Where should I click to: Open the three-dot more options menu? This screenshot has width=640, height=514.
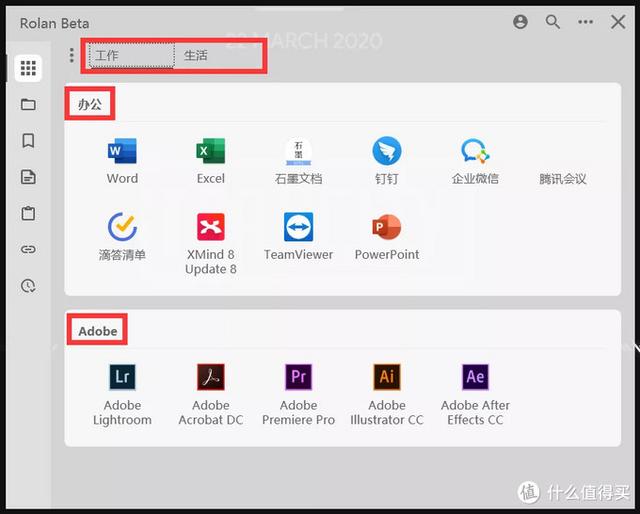(585, 22)
